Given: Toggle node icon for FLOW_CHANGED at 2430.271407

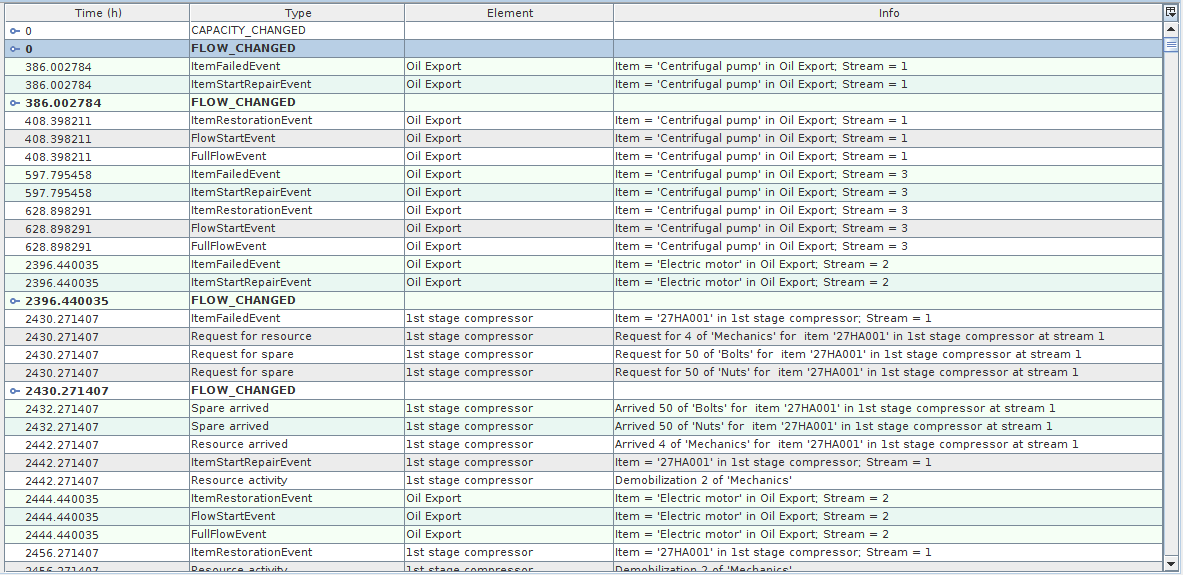Looking at the screenshot, I should point(15,391).
